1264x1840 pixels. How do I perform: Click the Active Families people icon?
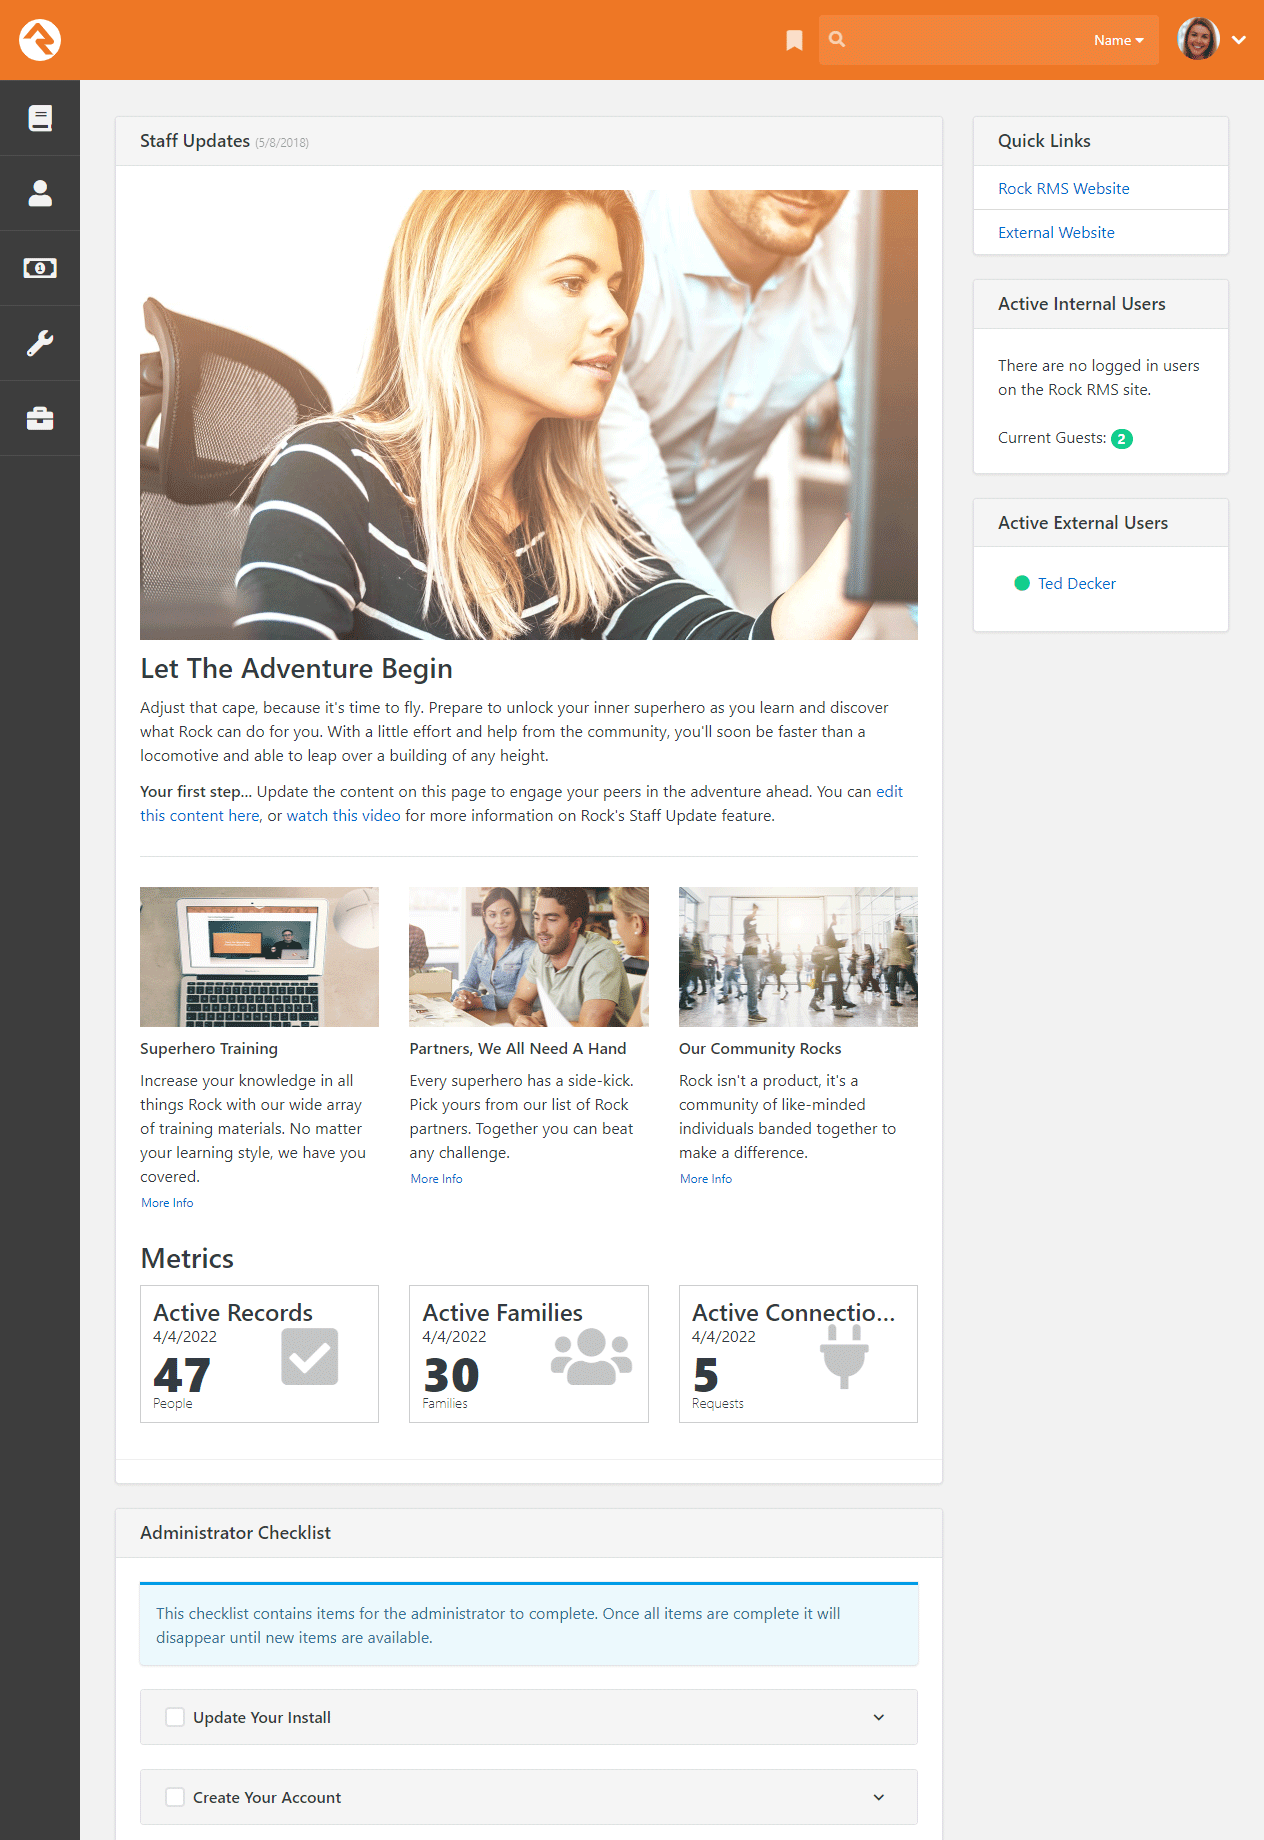591,1356
